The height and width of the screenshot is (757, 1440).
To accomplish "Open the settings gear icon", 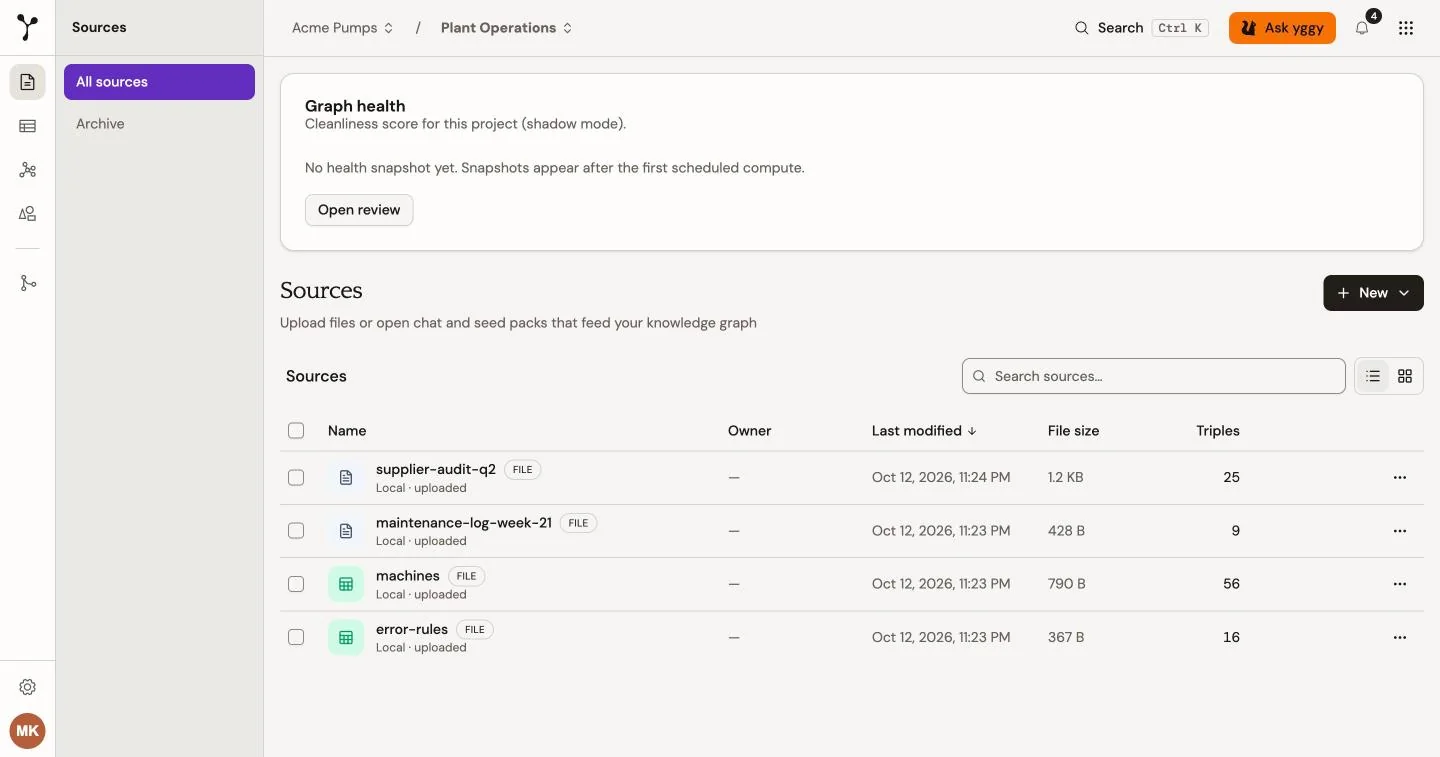I will point(28,687).
